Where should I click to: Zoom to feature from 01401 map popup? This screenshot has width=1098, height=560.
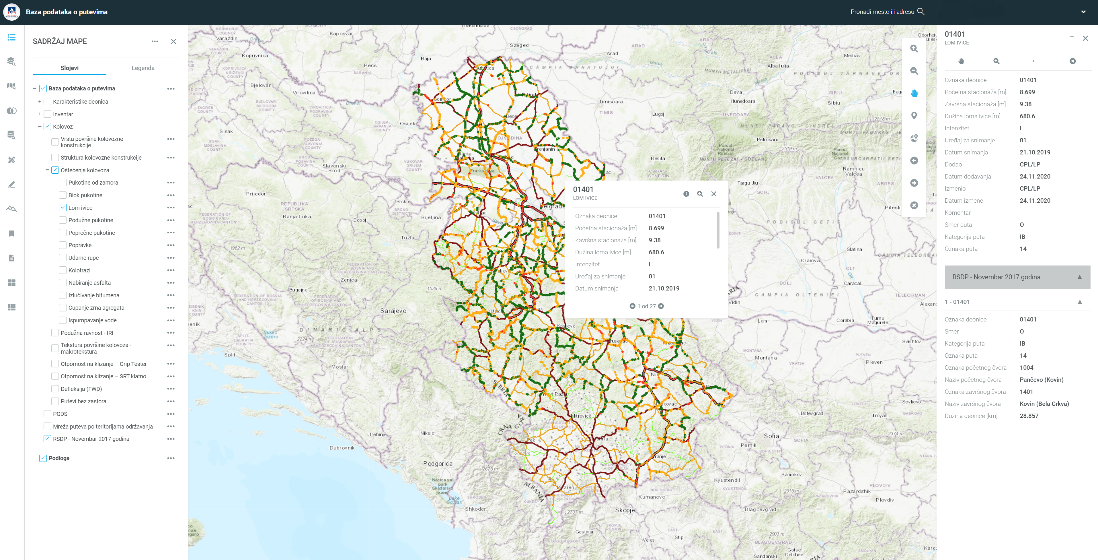(700, 194)
